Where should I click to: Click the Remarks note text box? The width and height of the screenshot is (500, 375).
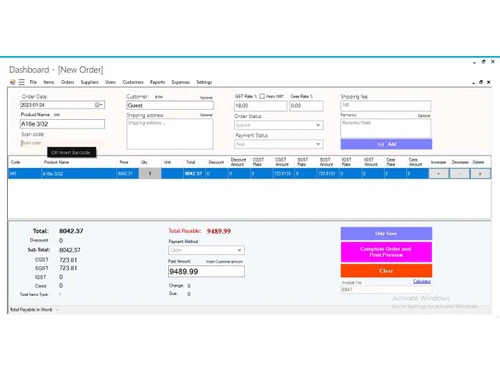(x=386, y=128)
